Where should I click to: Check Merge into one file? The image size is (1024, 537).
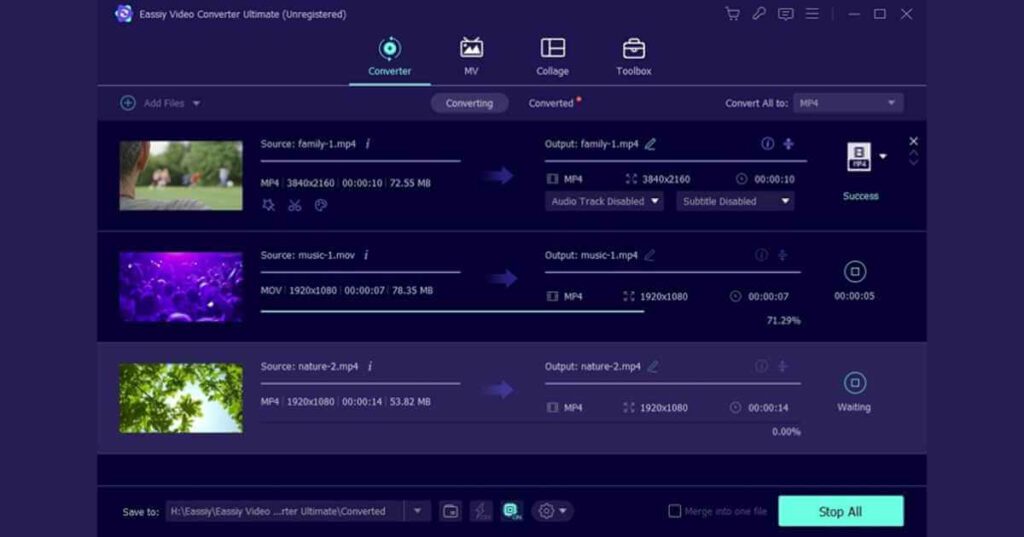click(x=675, y=511)
